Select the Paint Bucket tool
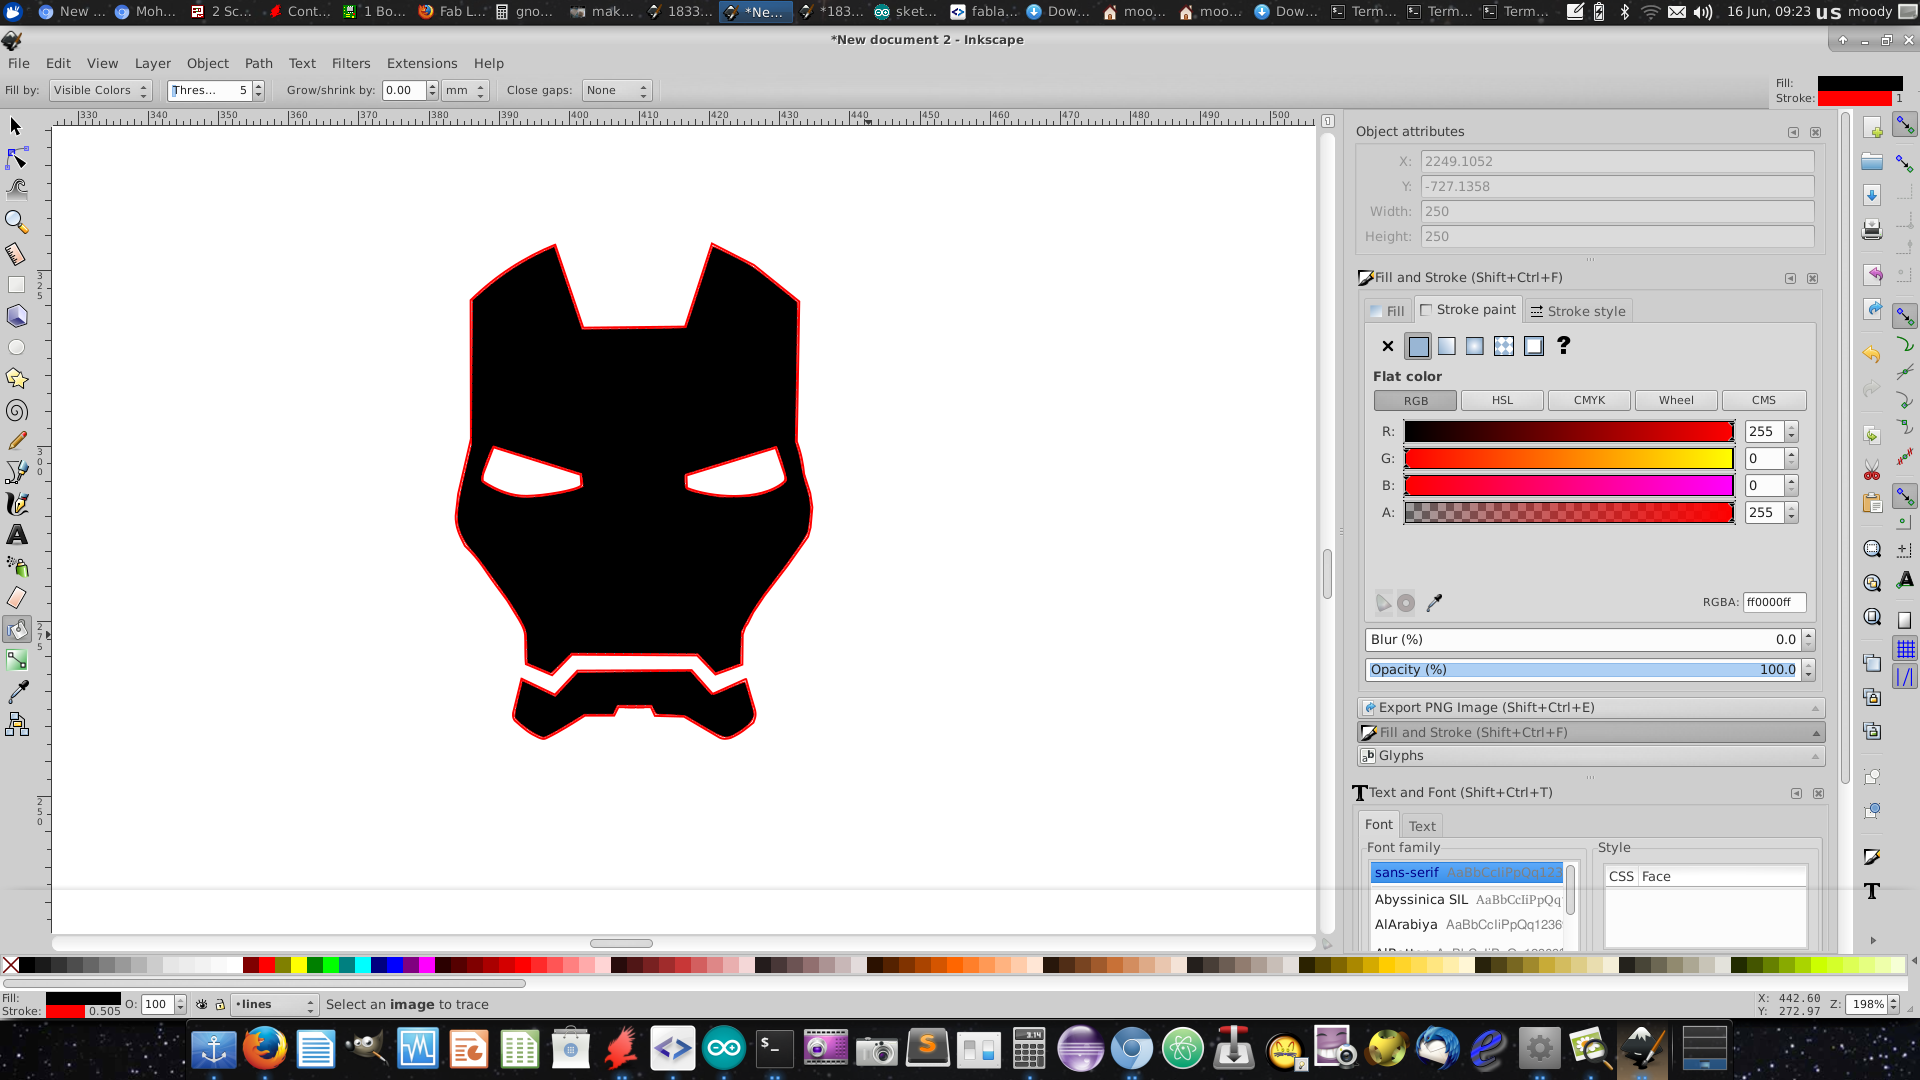The width and height of the screenshot is (1920, 1080). coord(16,629)
